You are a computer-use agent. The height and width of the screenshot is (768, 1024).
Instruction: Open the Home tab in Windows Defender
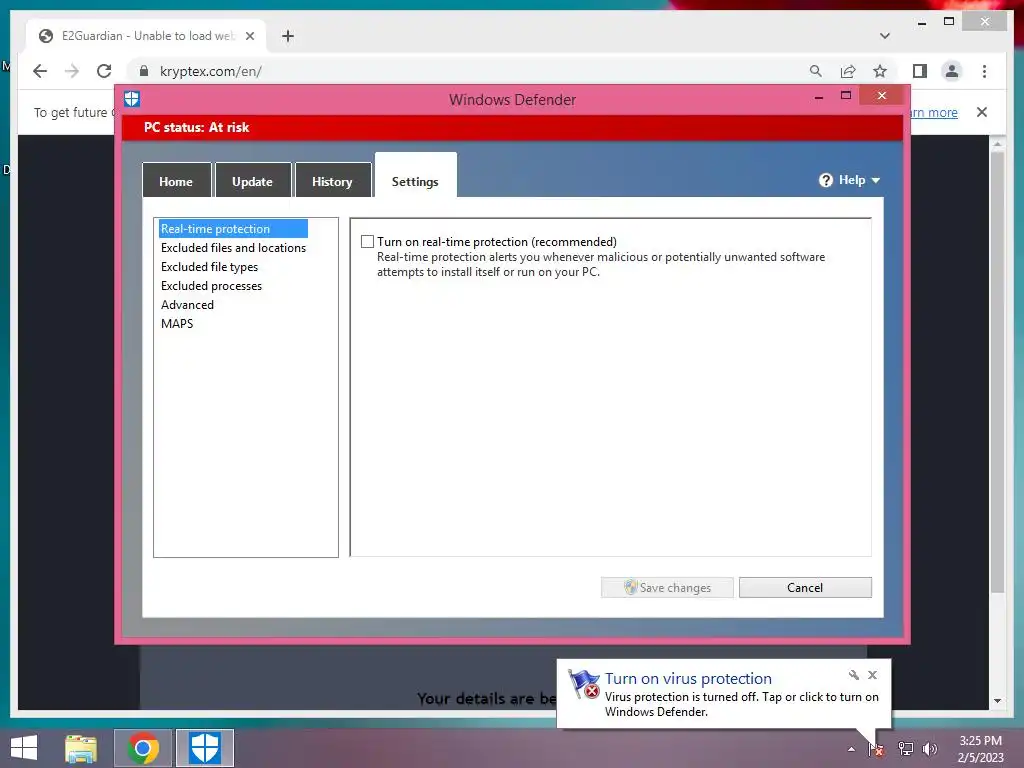point(176,181)
